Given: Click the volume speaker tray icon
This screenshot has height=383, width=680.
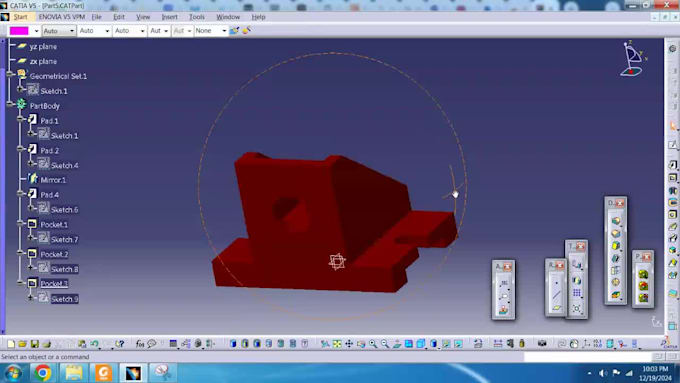Looking at the screenshot, I should pyautogui.click(x=603, y=373).
